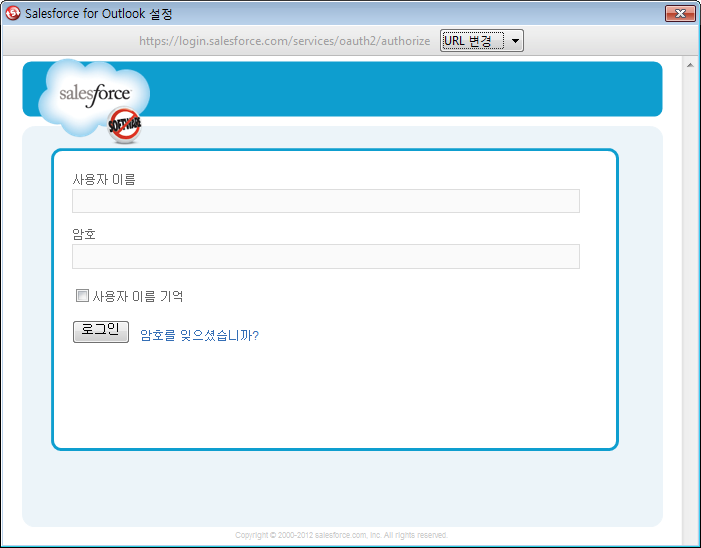Click the 로그인 button
Viewport: 701px width, 548px height.
point(101,332)
